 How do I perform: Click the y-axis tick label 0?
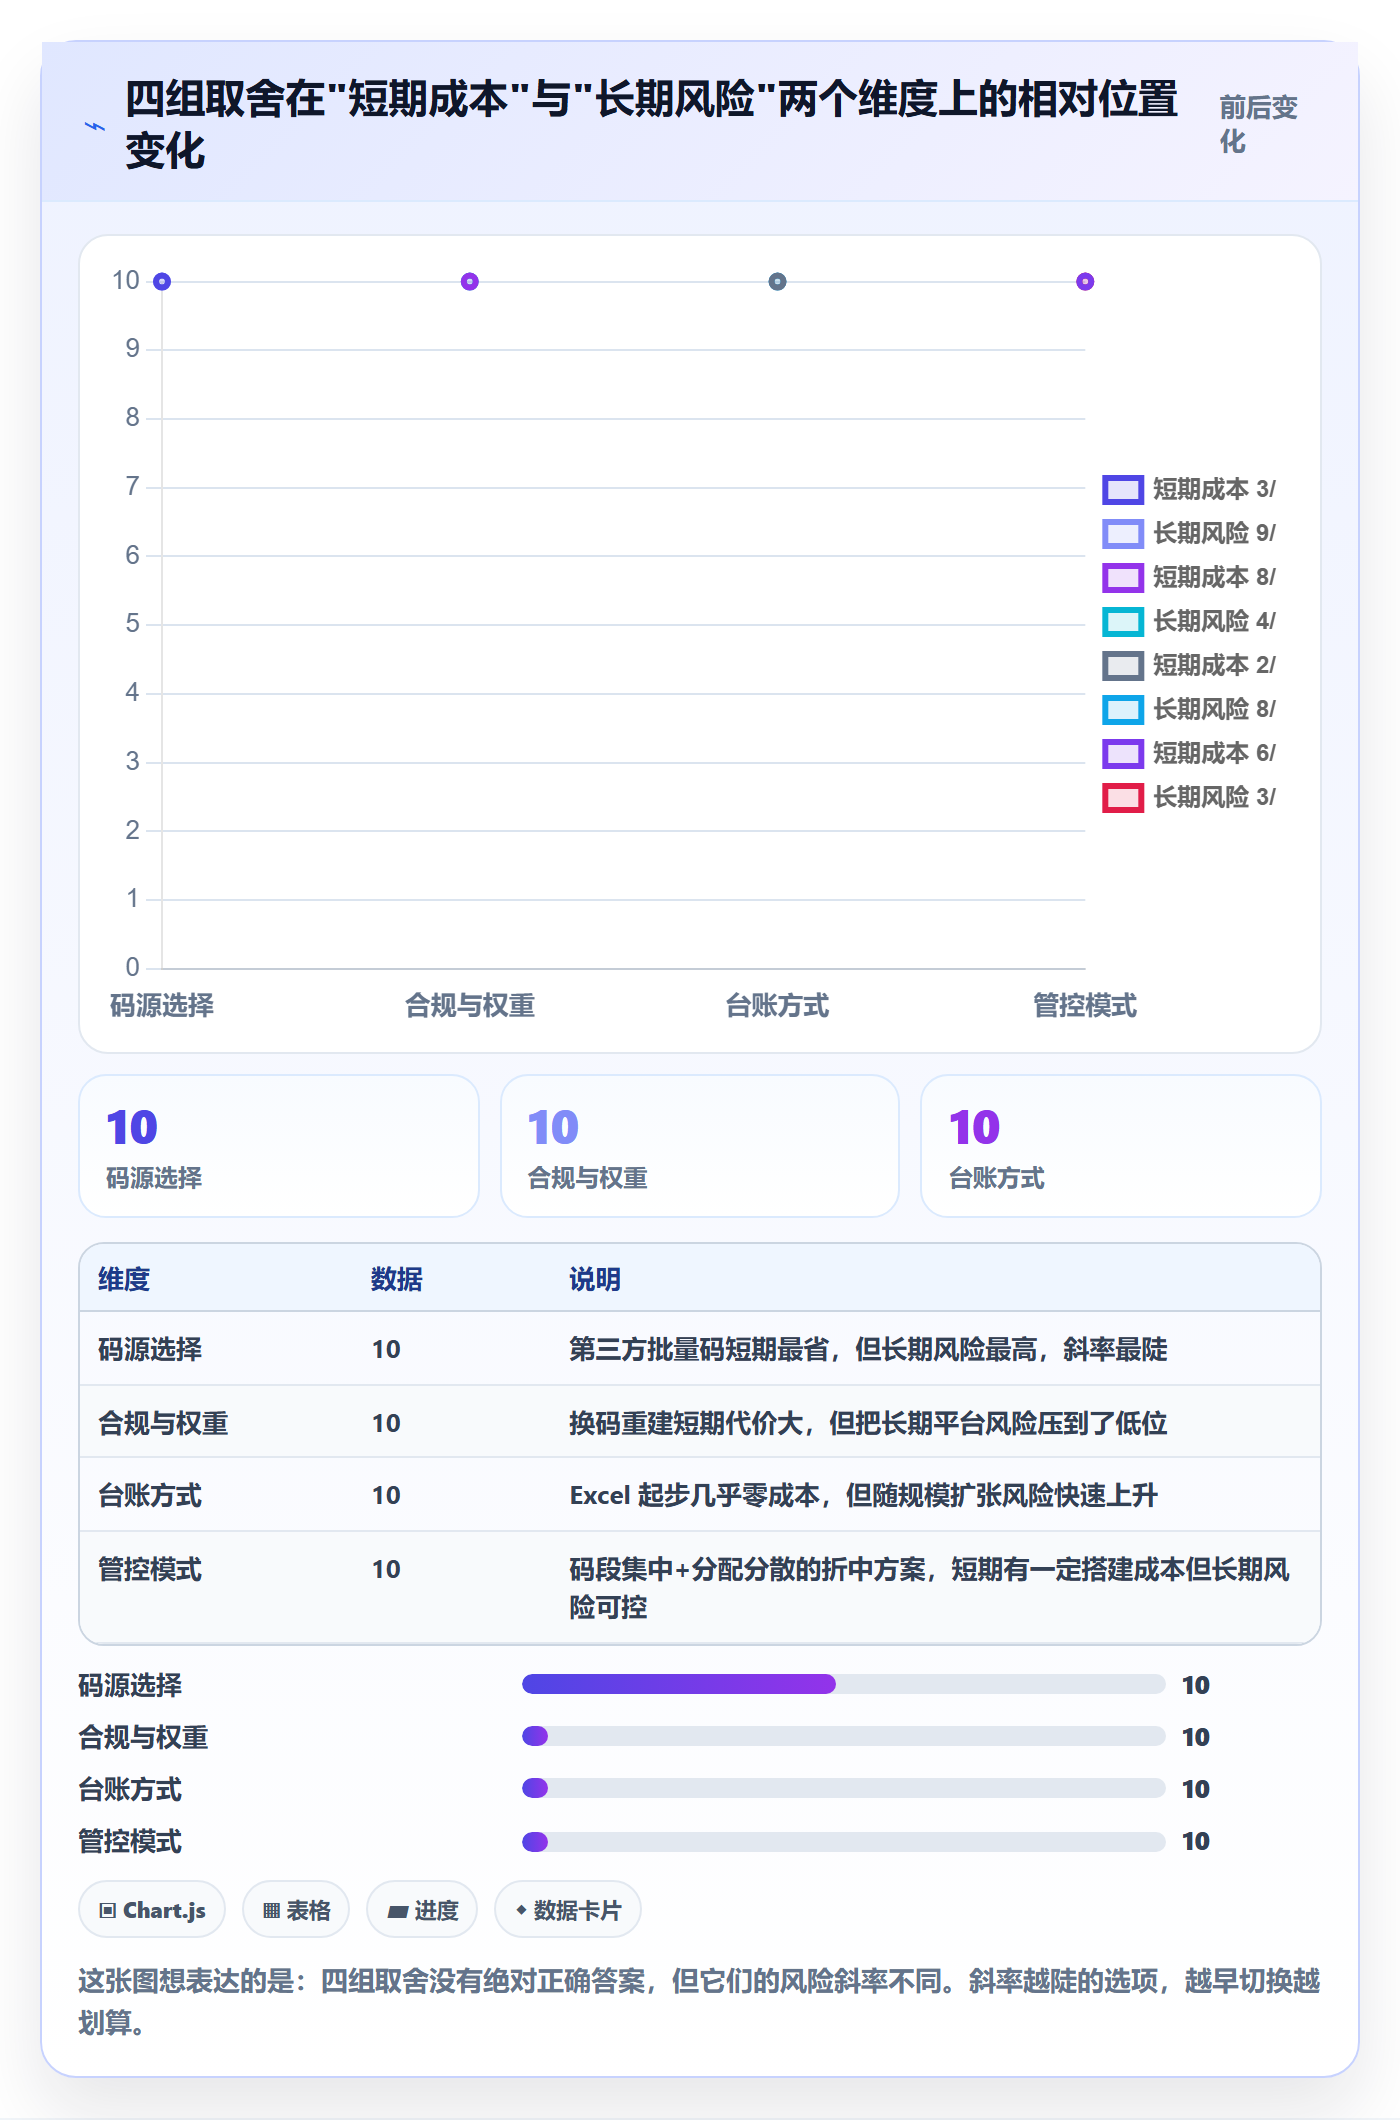[x=132, y=967]
